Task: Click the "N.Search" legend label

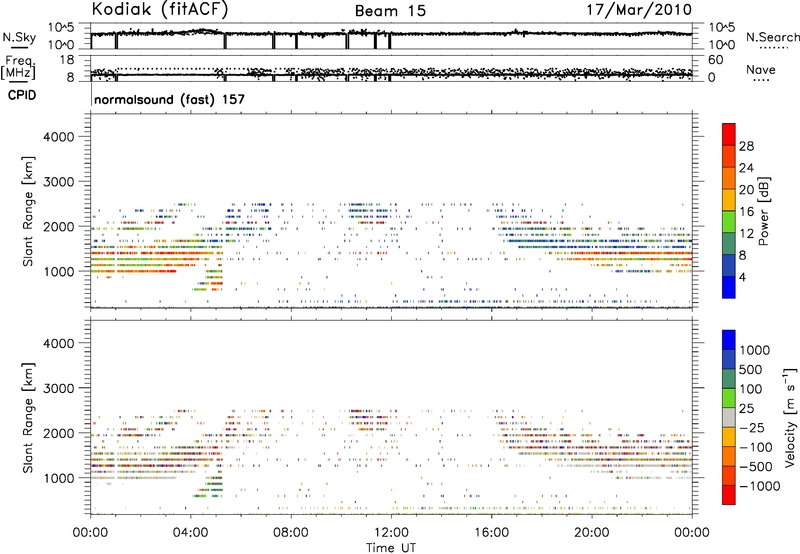Action: pos(772,37)
